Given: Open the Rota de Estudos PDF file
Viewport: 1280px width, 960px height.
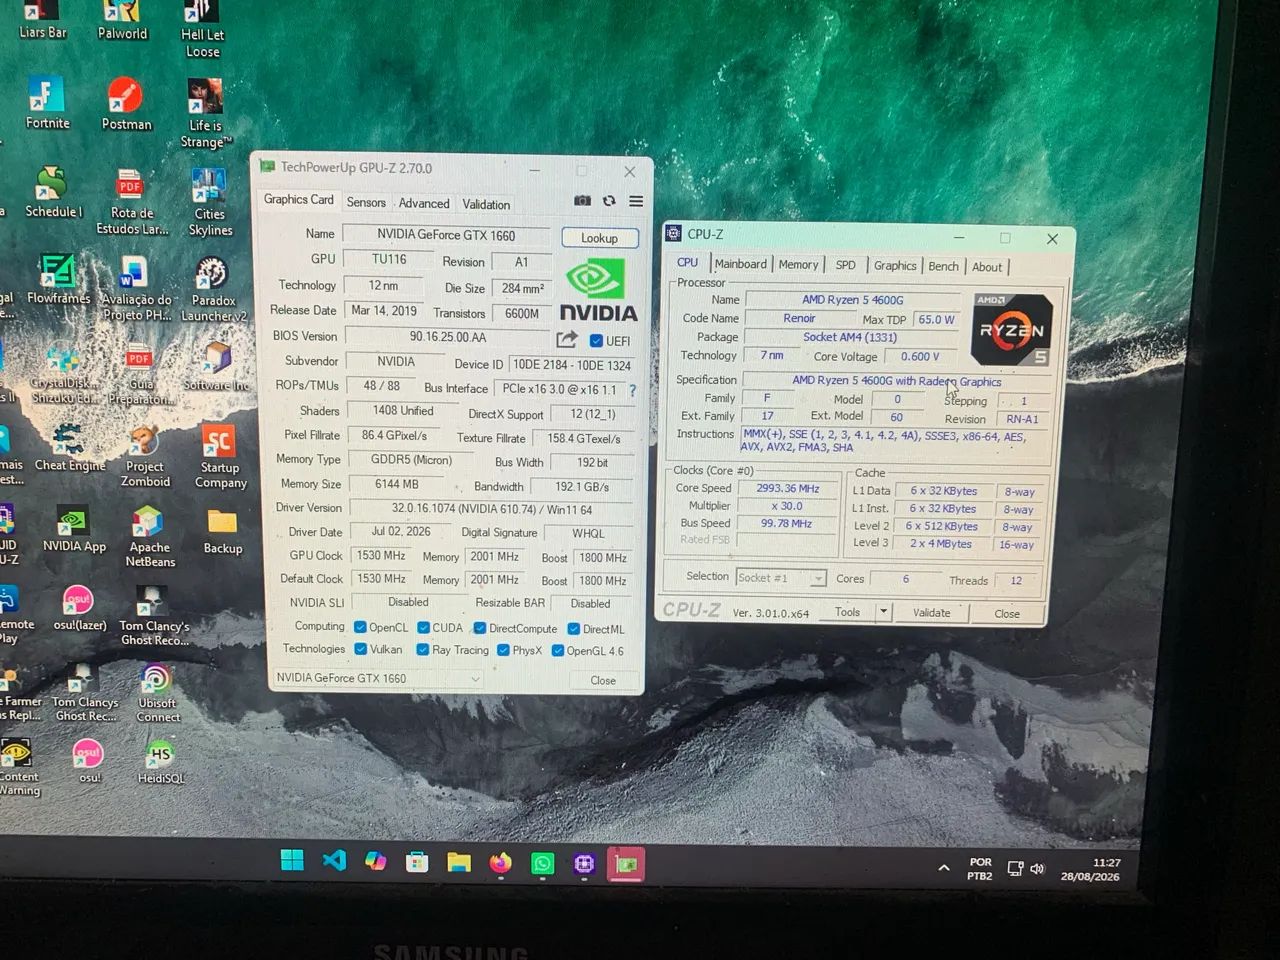Looking at the screenshot, I should (x=131, y=201).
